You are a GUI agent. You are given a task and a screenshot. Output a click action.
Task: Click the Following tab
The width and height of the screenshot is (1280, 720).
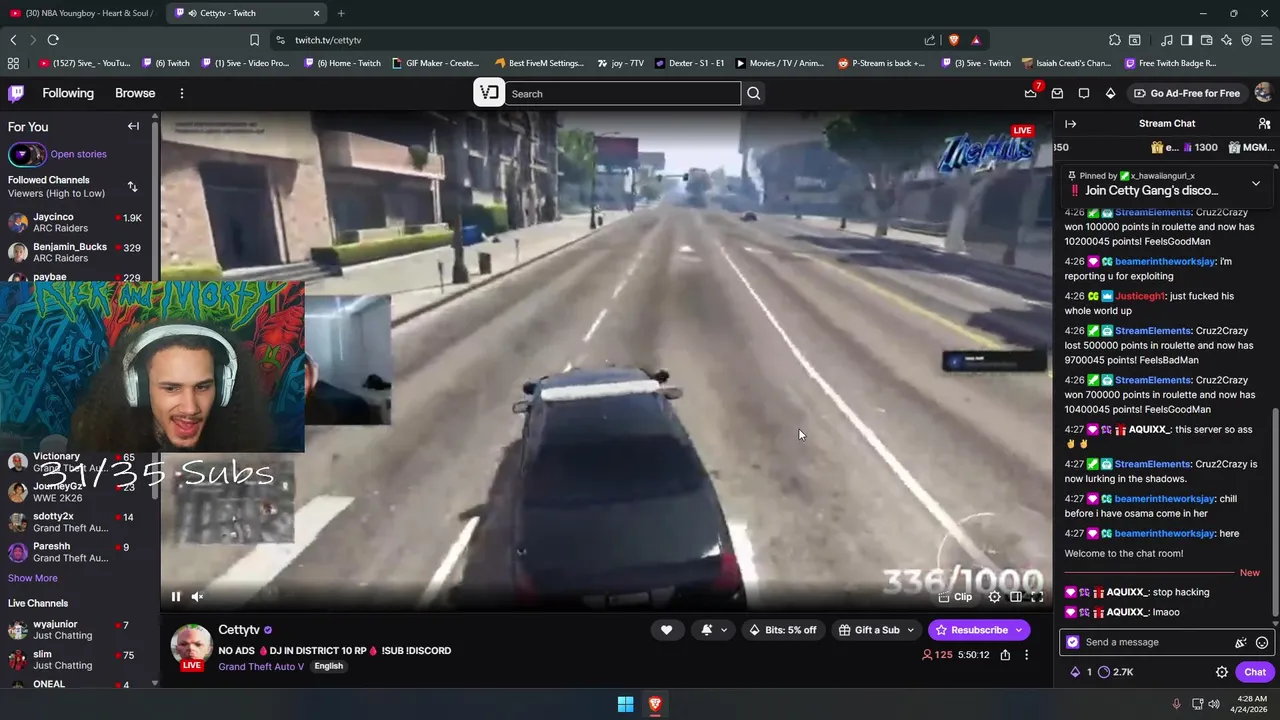68,93
